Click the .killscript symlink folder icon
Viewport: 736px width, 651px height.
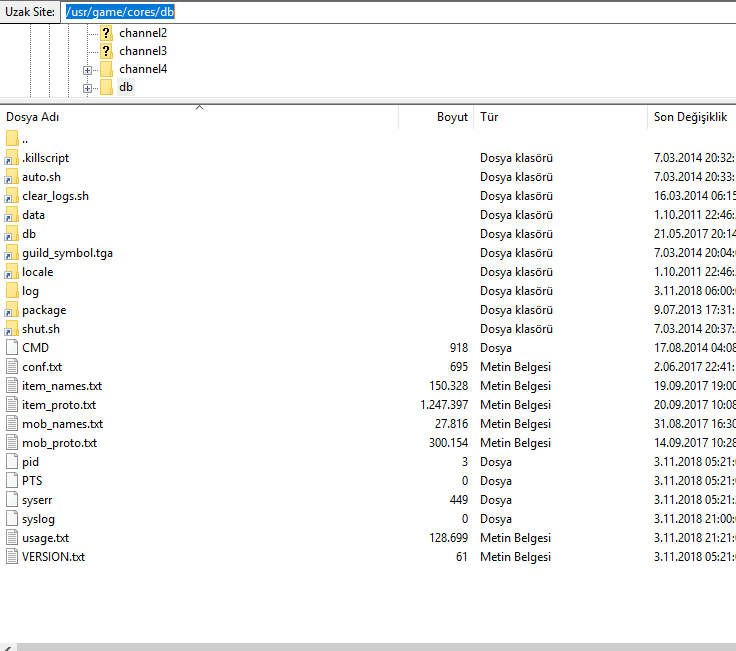click(12, 158)
